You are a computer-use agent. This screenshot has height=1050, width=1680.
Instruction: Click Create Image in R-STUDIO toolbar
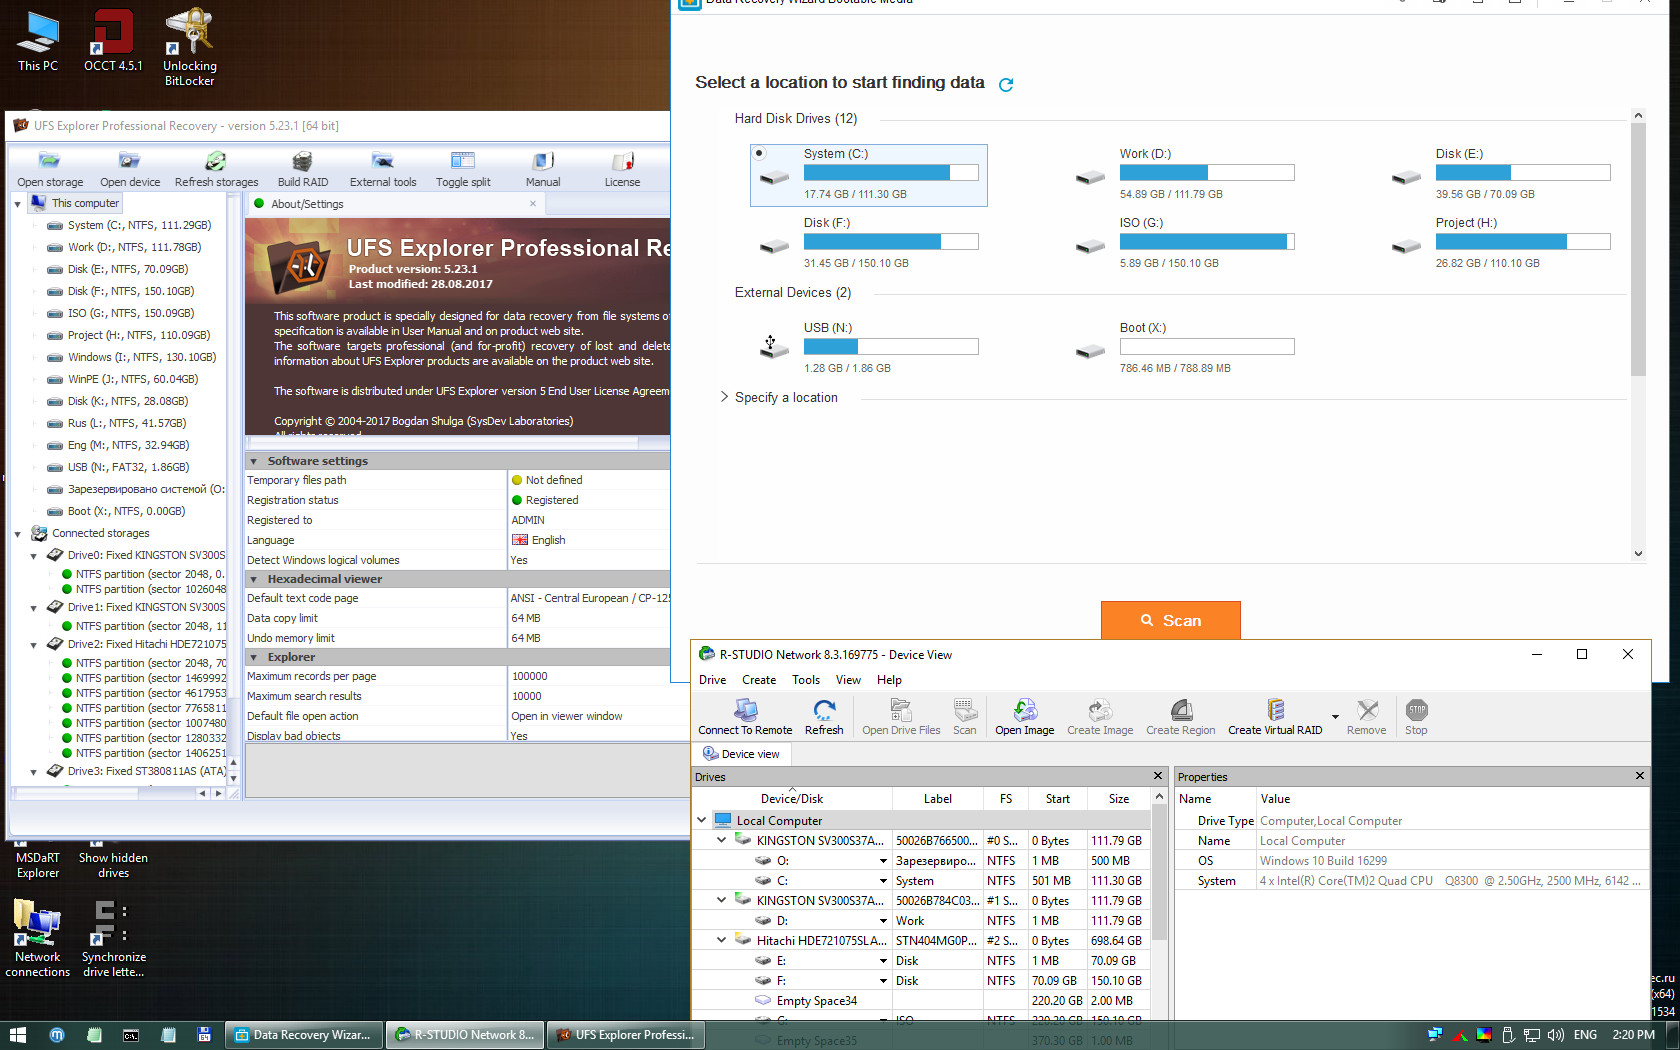[1100, 717]
